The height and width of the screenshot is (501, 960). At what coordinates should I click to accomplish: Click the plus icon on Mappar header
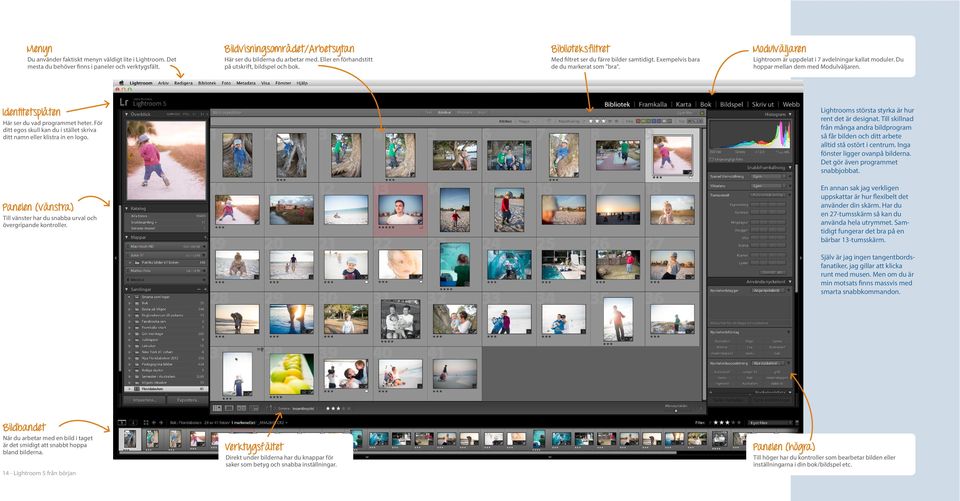click(205, 237)
